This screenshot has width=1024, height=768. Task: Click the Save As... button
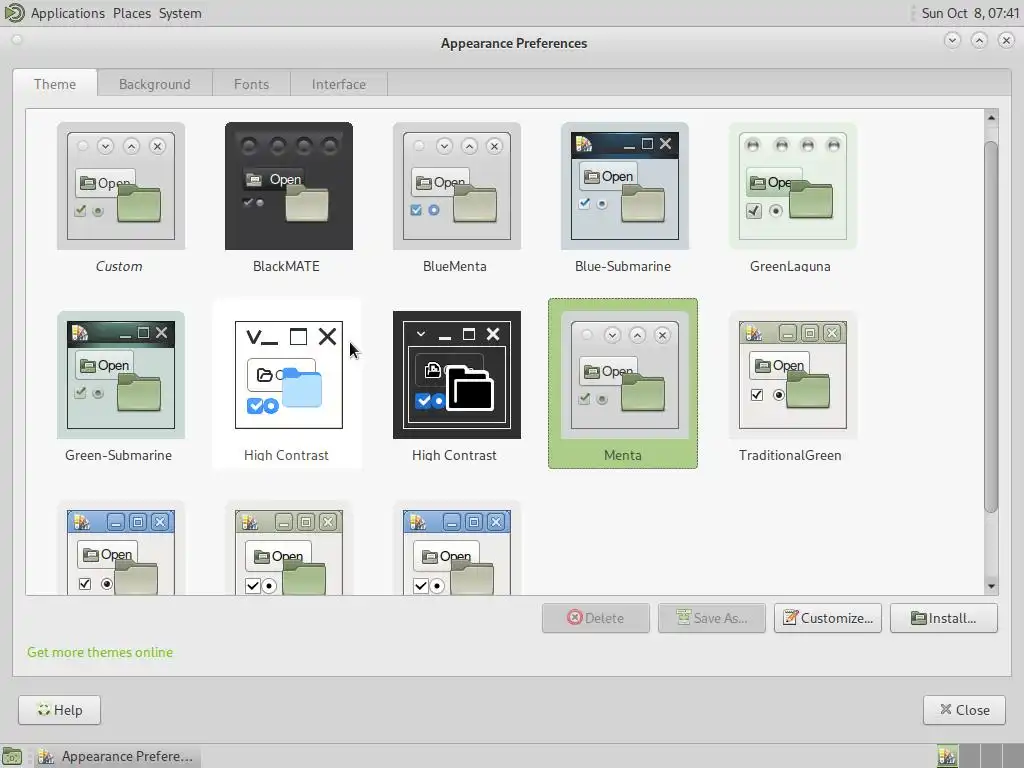[712, 618]
